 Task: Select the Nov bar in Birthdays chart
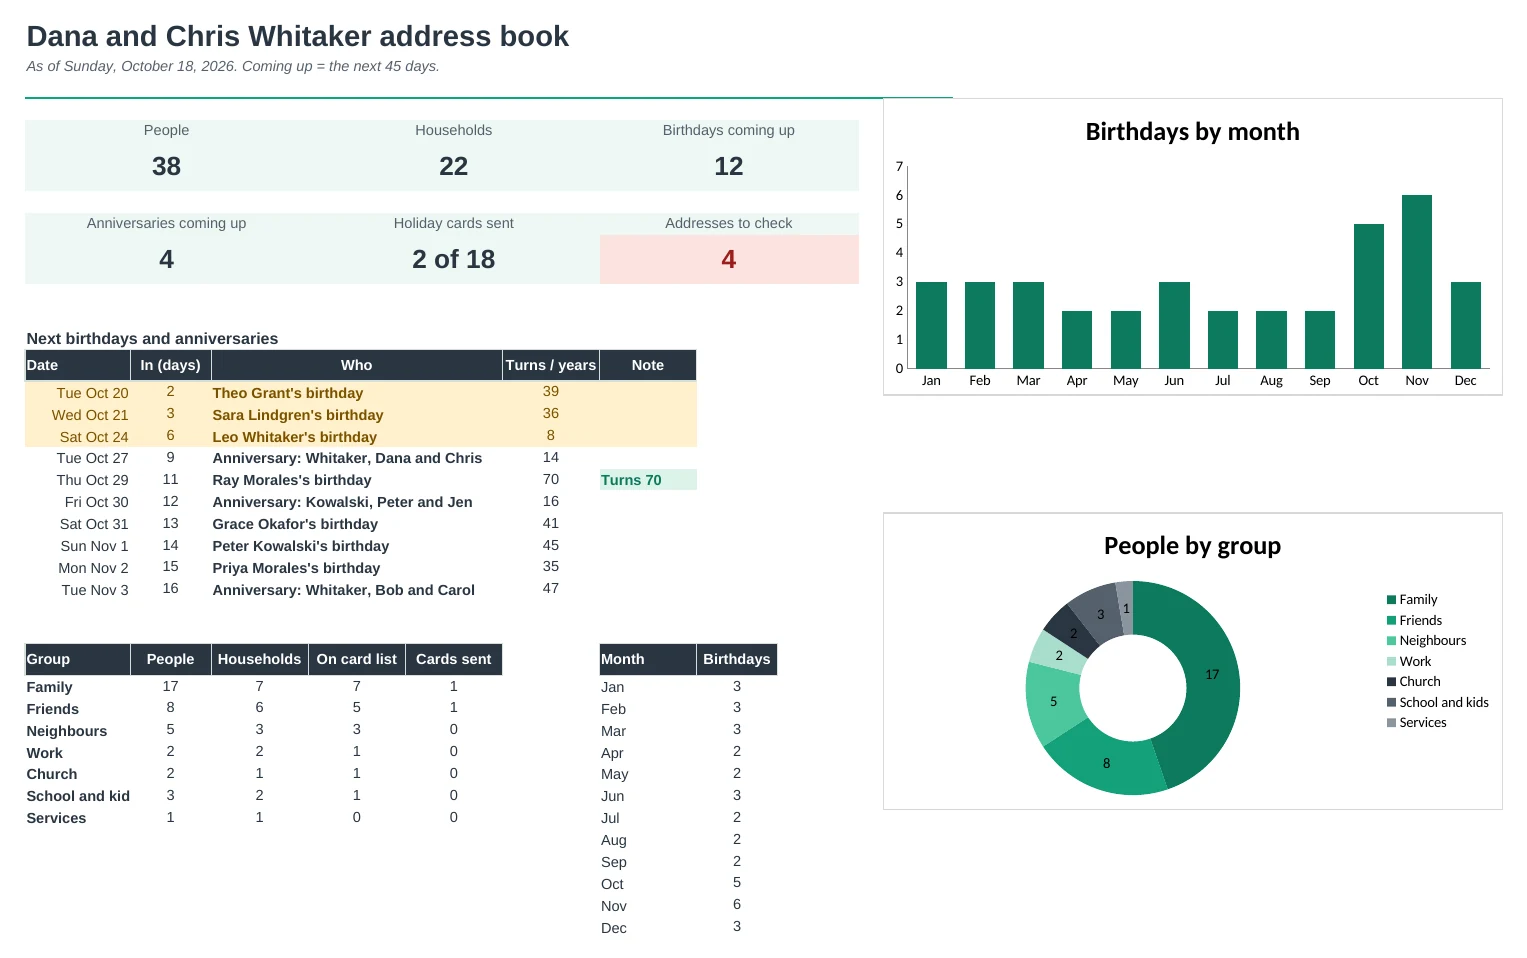click(1417, 282)
